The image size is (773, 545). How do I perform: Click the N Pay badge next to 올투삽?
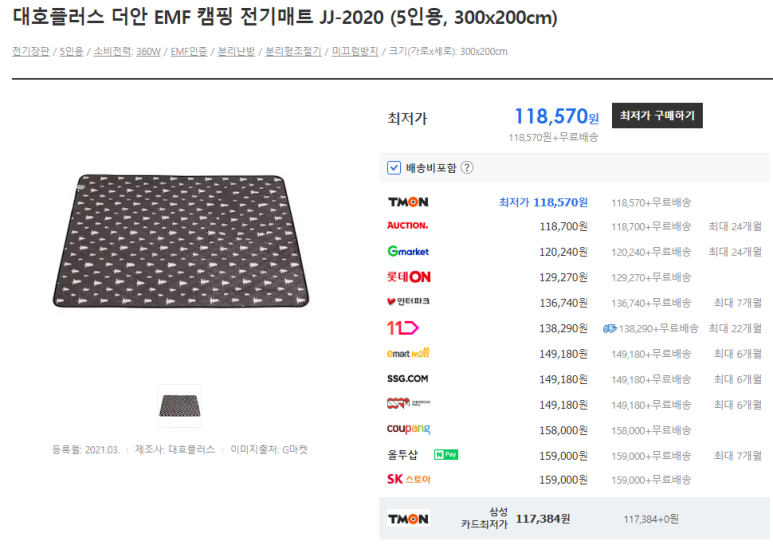pyautogui.click(x=446, y=454)
